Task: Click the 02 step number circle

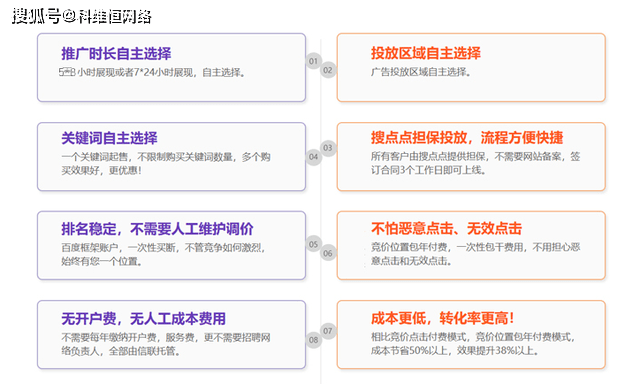Action: point(328,70)
